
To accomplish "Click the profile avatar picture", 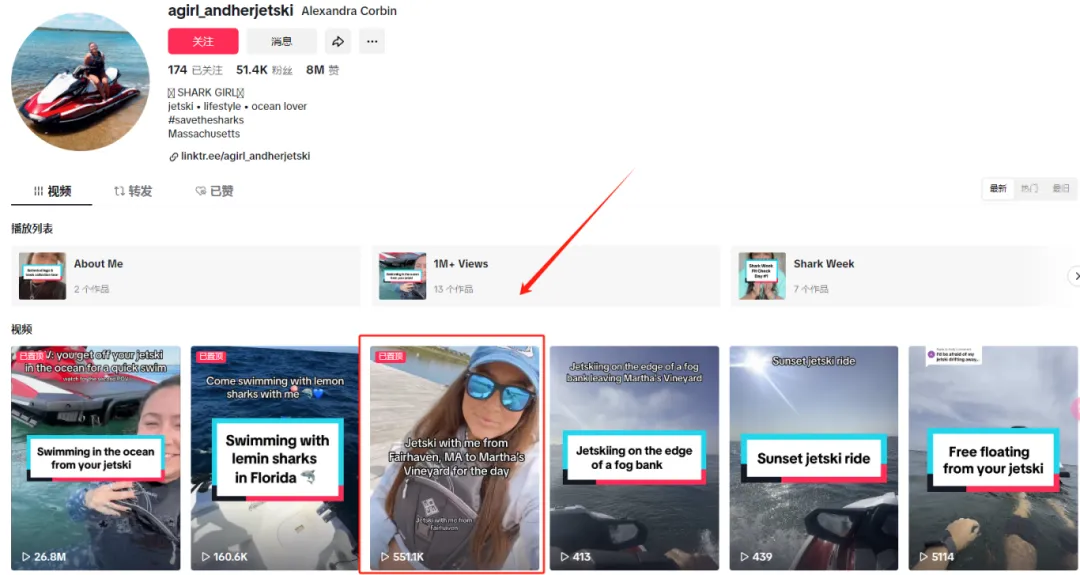I will point(80,81).
